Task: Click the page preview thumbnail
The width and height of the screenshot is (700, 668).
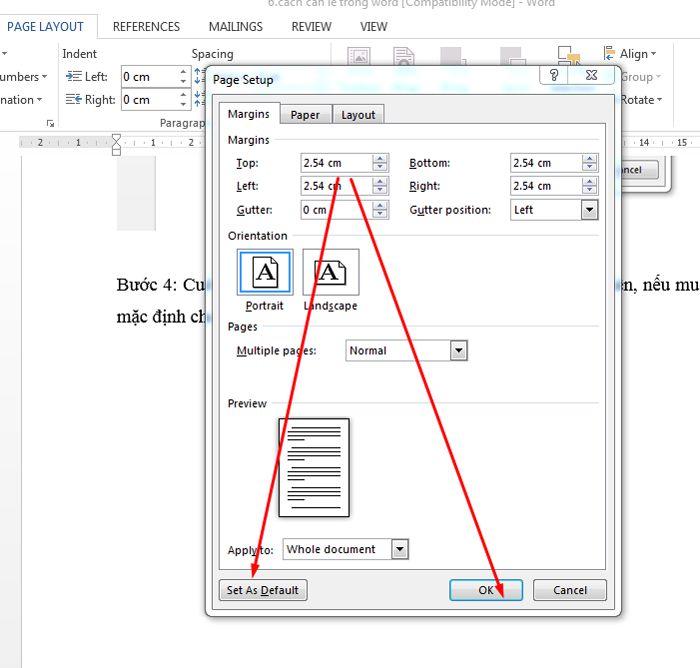Action: tap(314, 467)
